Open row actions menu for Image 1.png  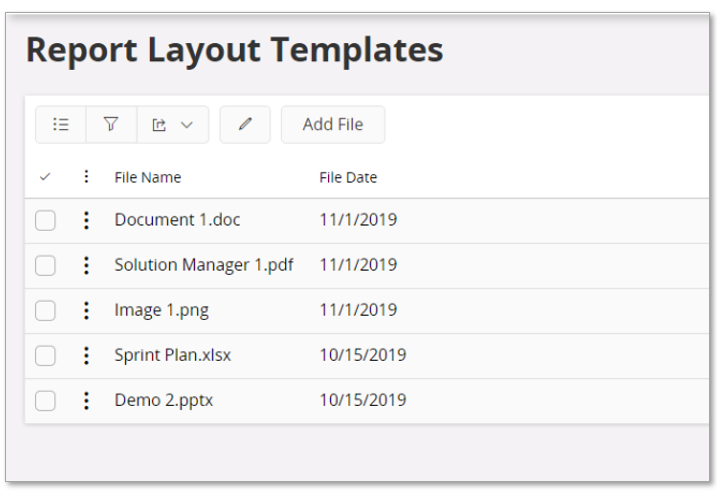click(x=86, y=310)
